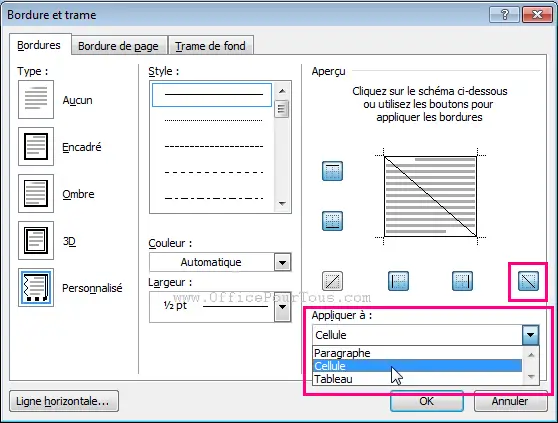The height and width of the screenshot is (423, 558).
Task: Click the Encadré label text
Action: tap(82, 147)
